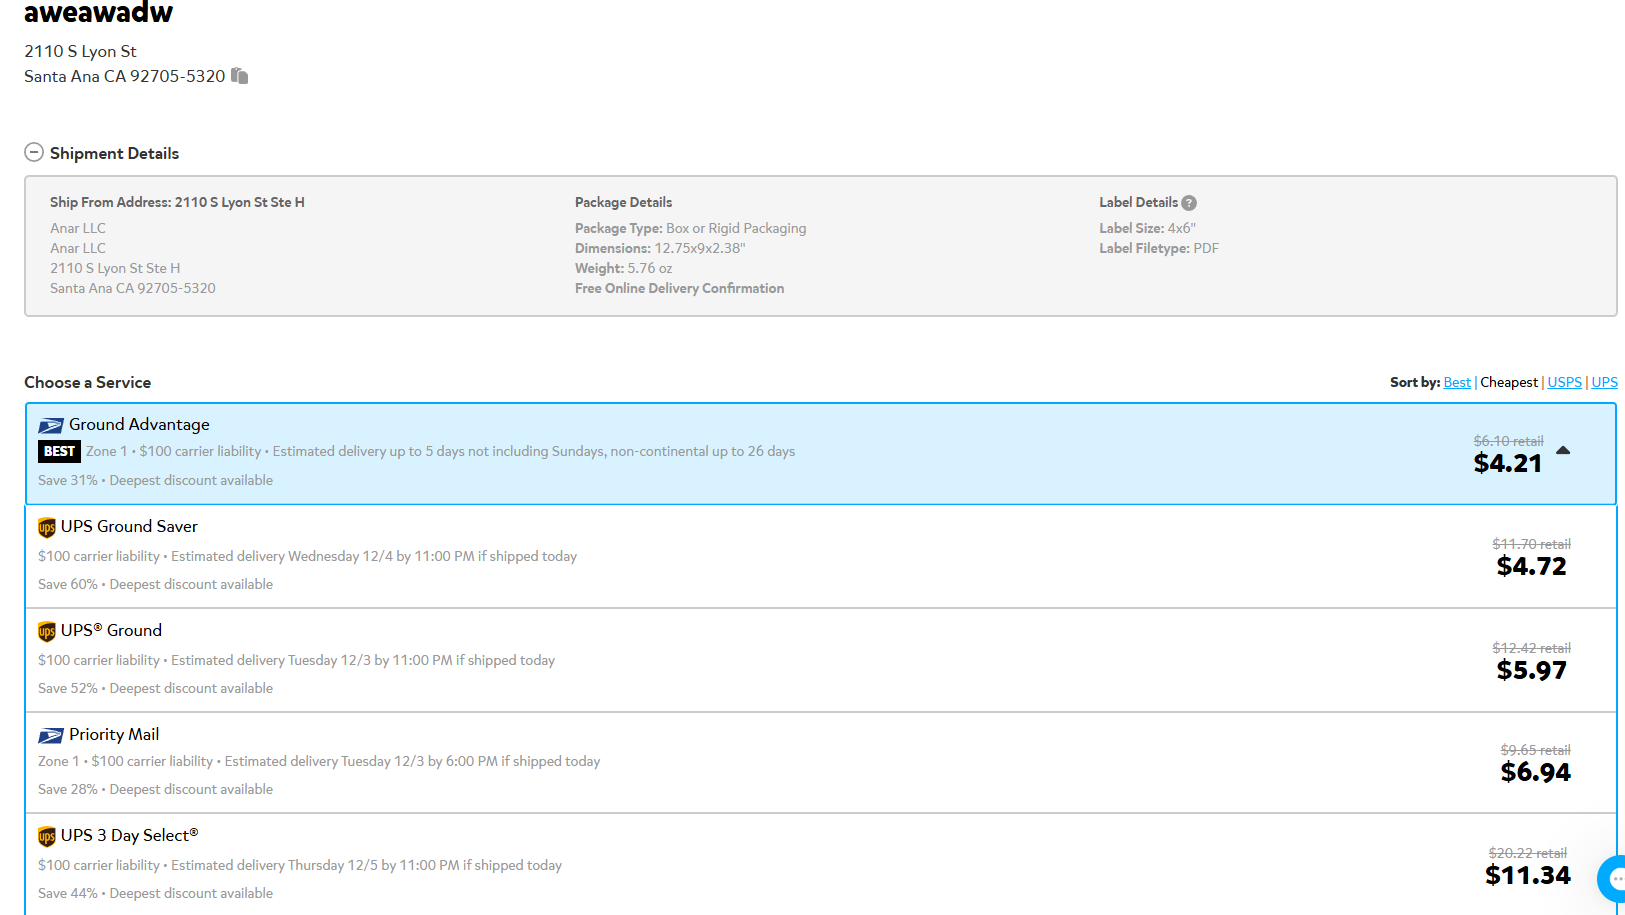1625x915 pixels.
Task: Click the Shipment Details heading
Action: [114, 153]
